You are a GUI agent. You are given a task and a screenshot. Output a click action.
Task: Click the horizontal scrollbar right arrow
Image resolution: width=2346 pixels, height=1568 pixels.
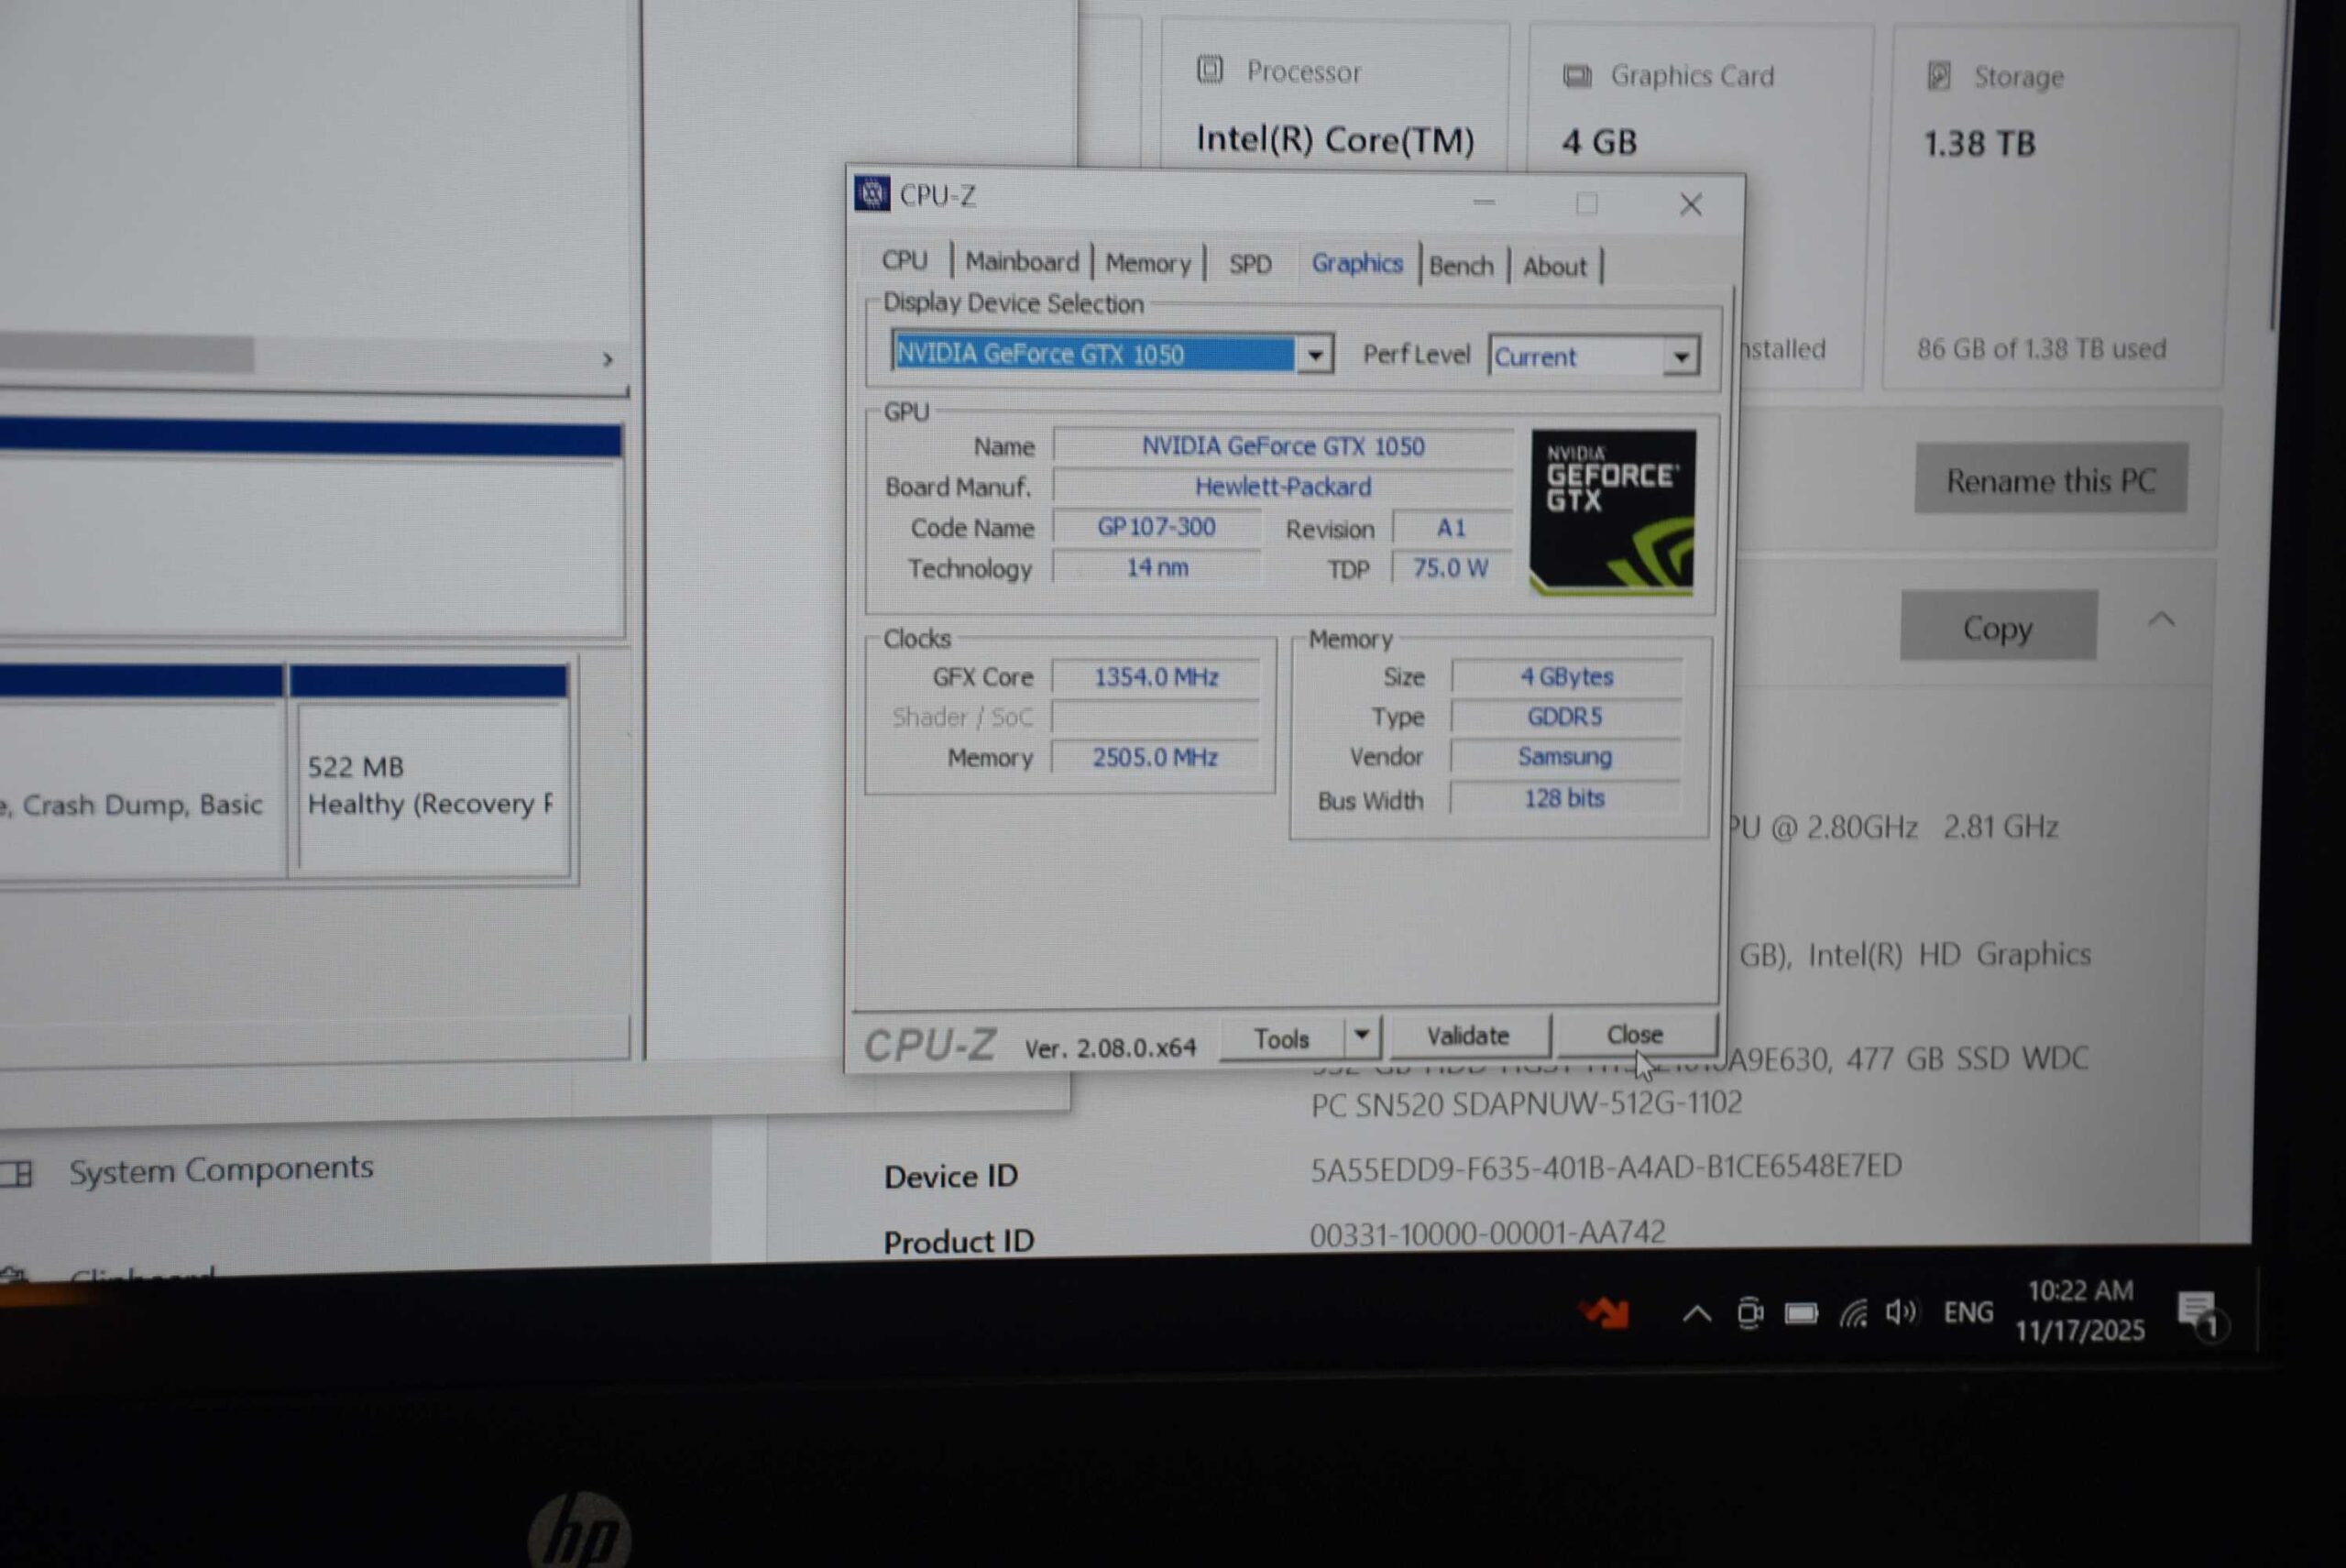click(x=607, y=360)
